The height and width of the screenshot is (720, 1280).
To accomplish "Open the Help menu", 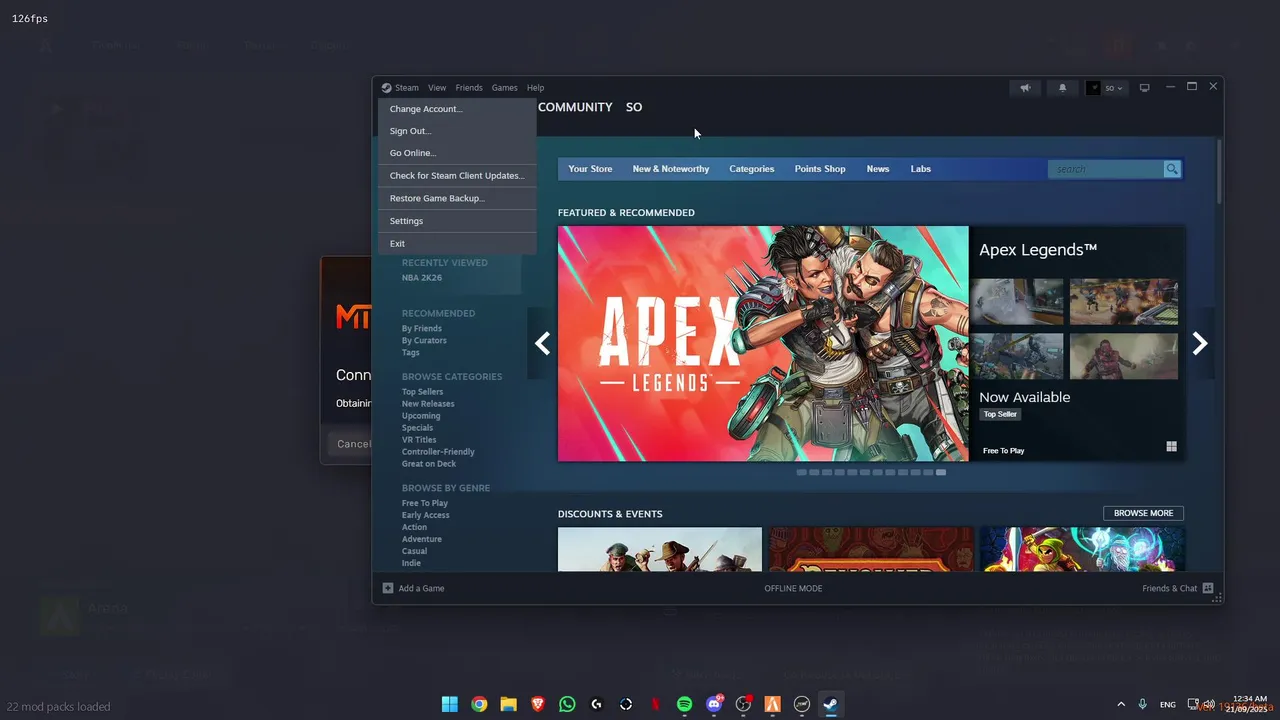I will (536, 88).
